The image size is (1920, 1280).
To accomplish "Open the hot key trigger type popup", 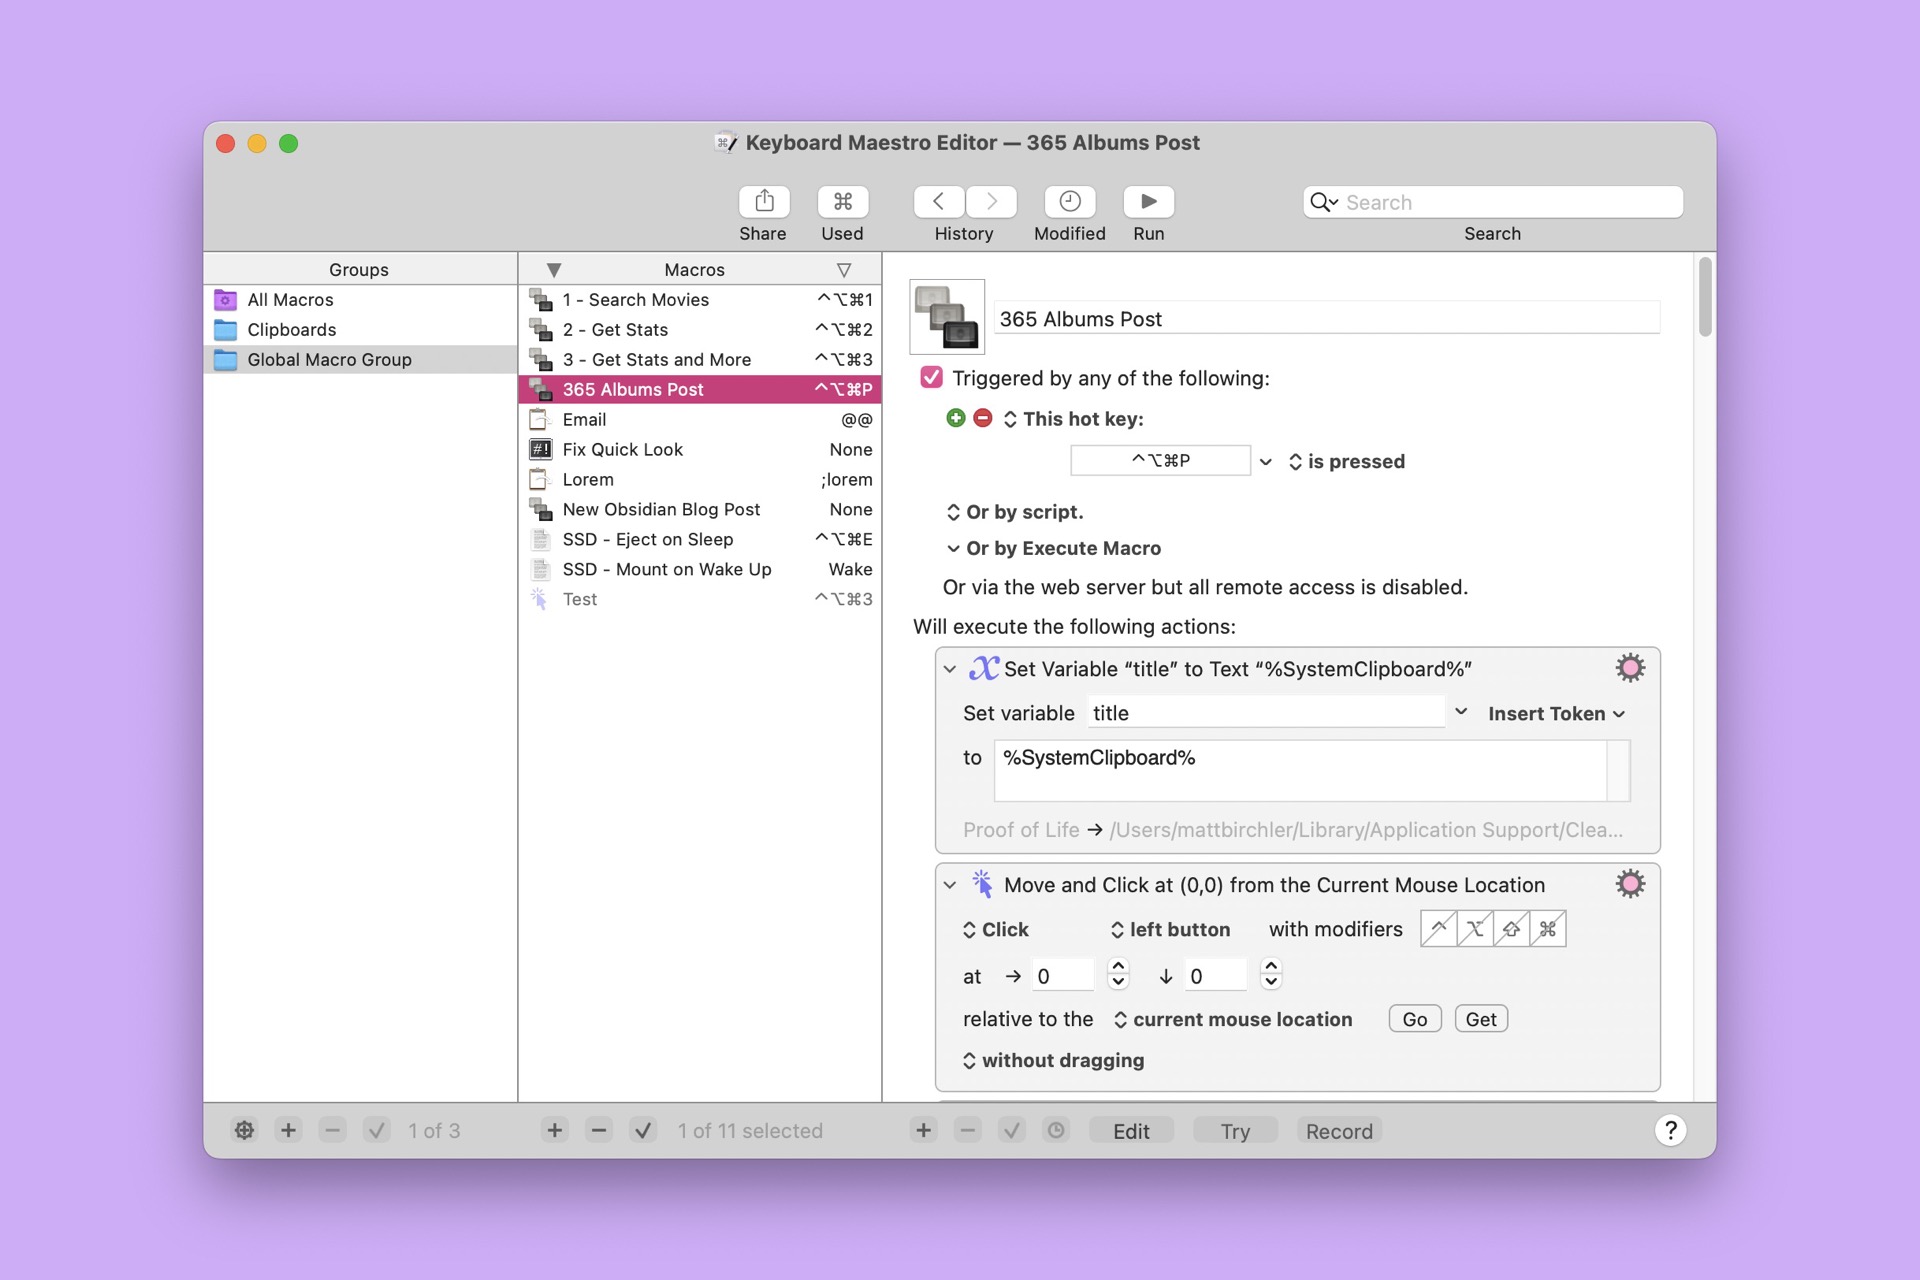I will [x=1074, y=419].
